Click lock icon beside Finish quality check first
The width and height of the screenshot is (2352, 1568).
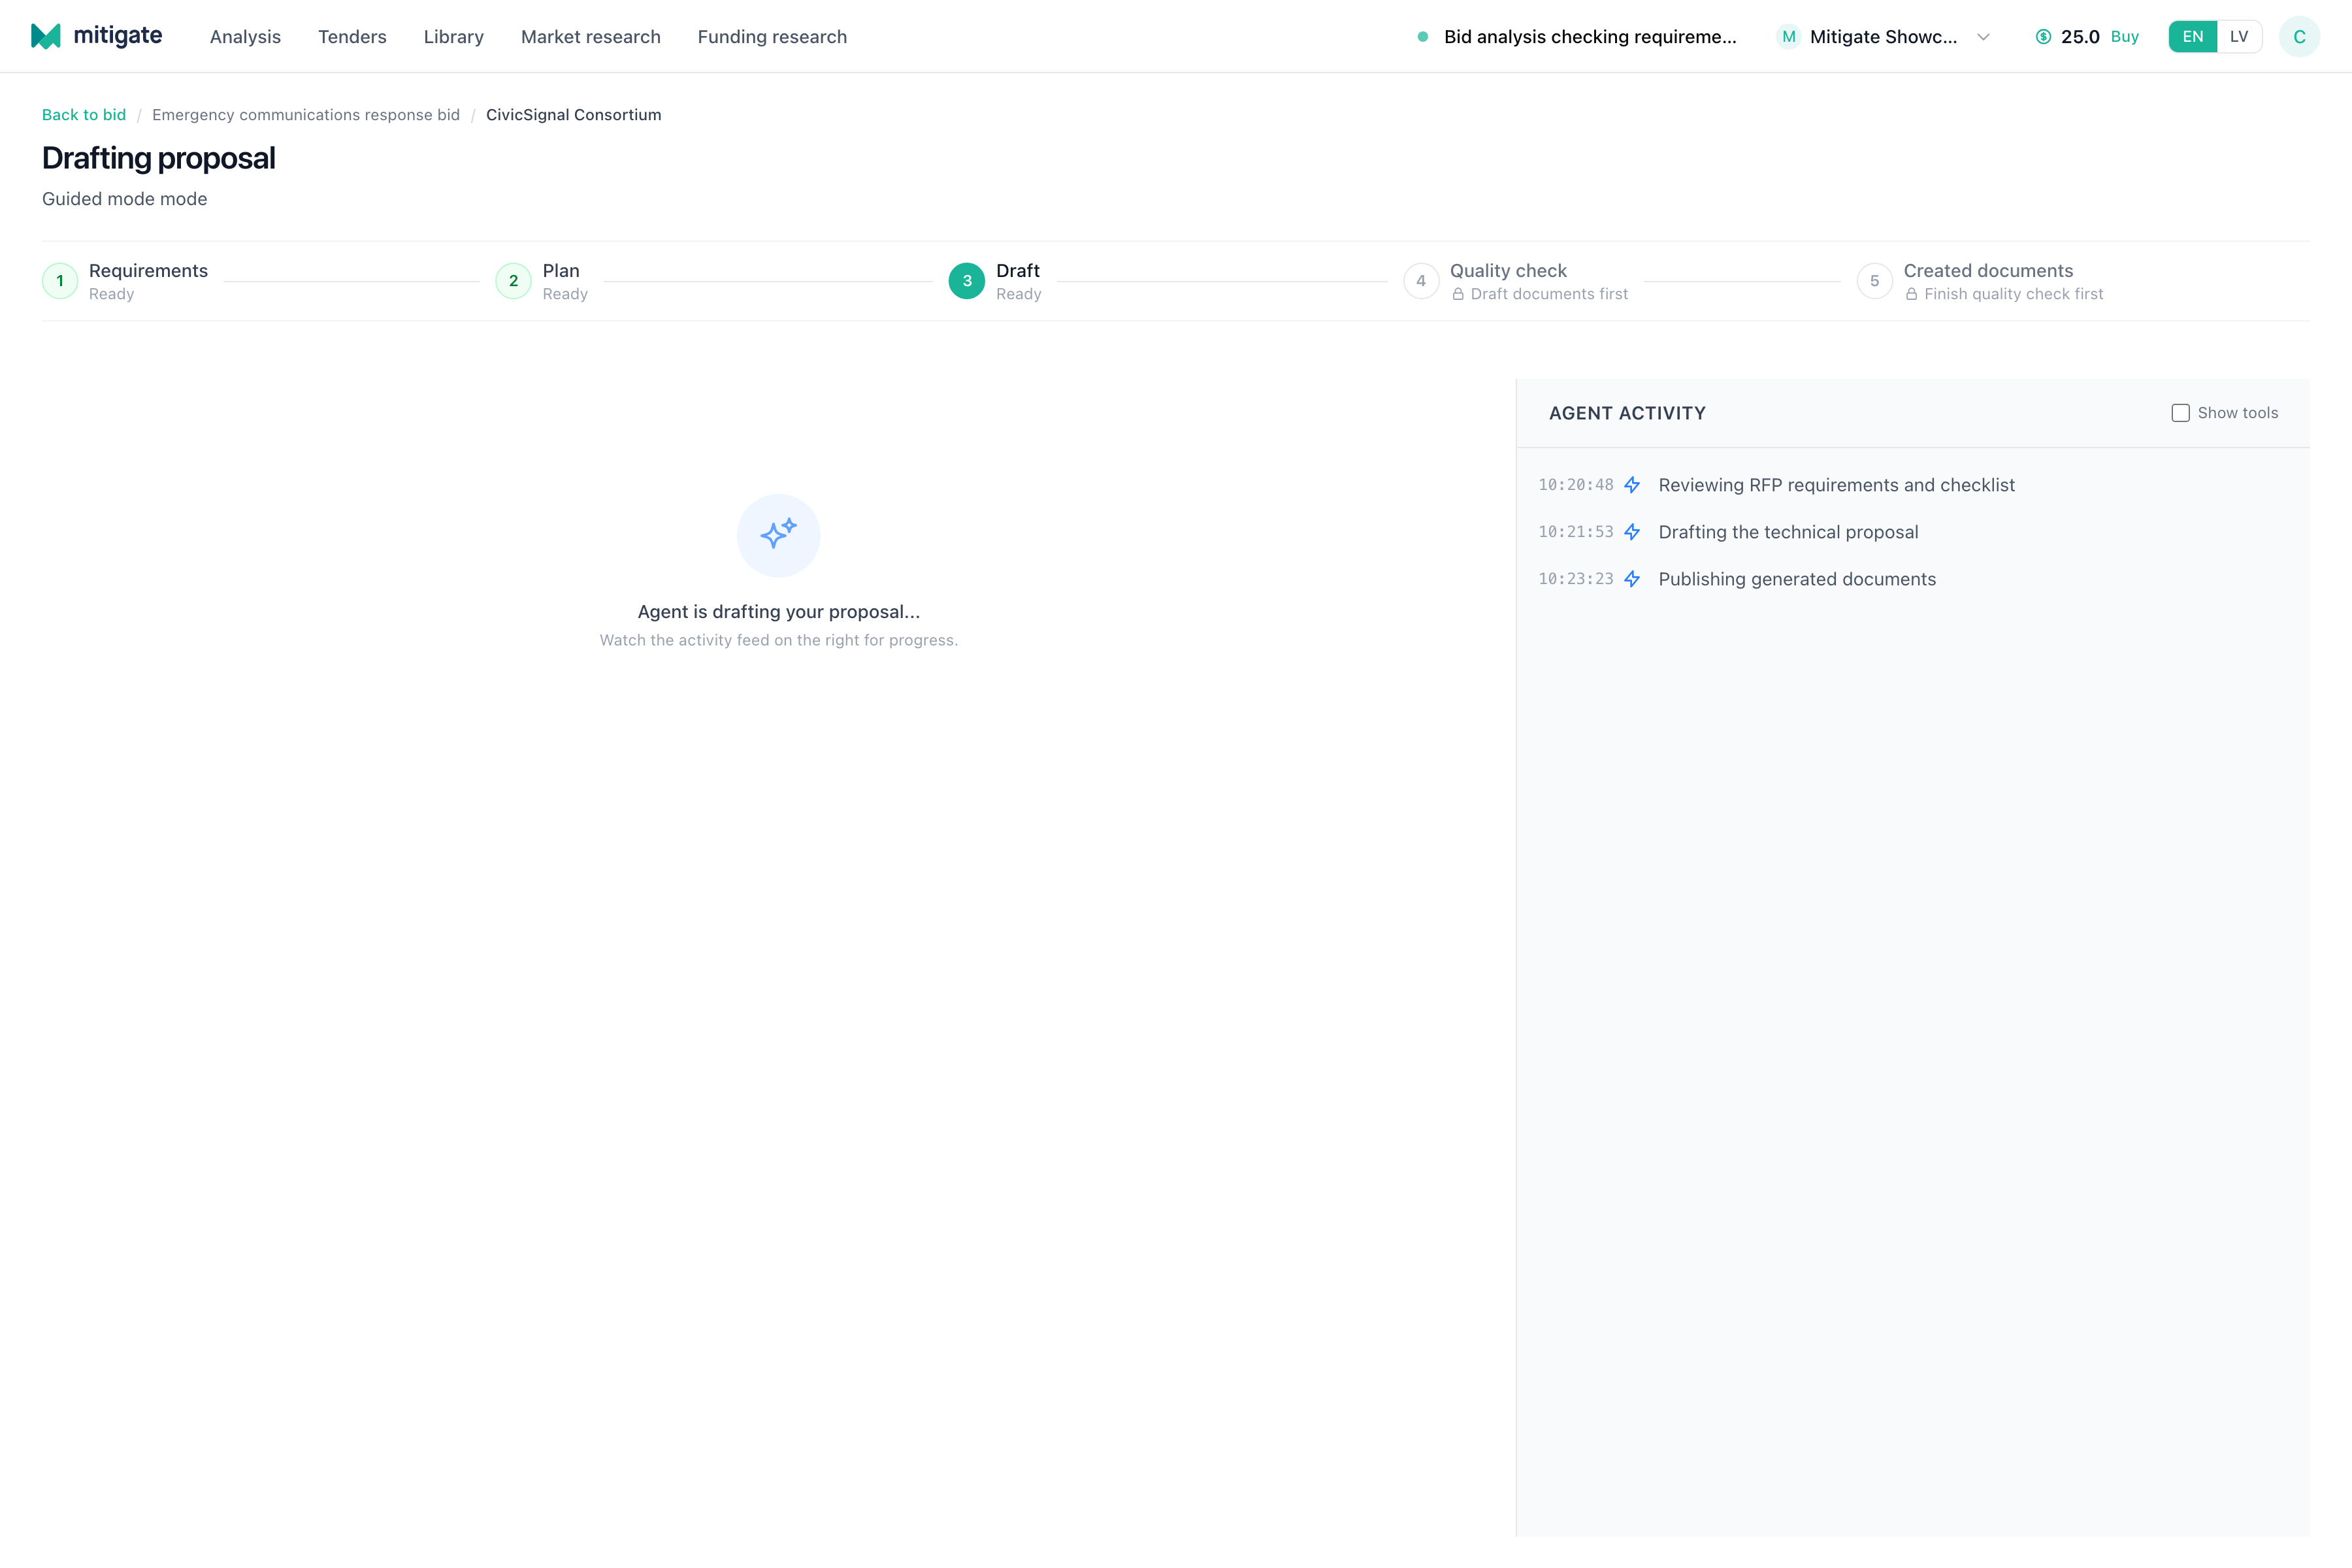(x=1911, y=294)
